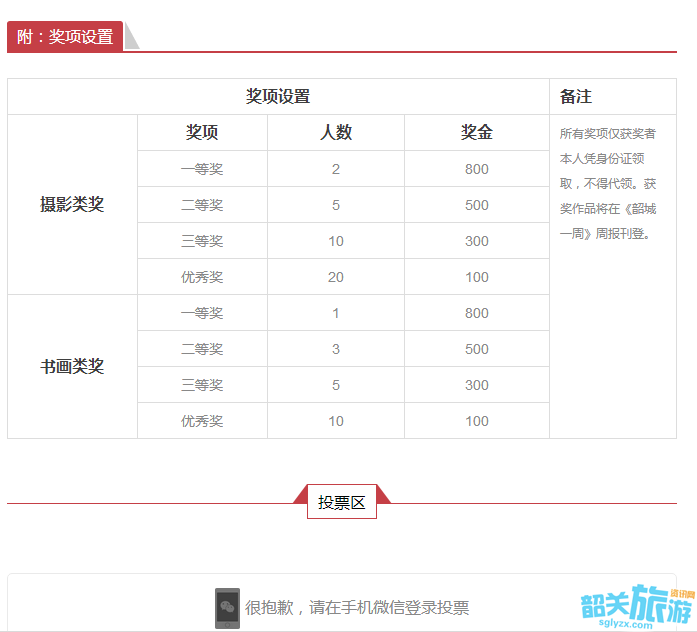Click 一等奖 in the 书画类奖 section
697x632 pixels.
tap(202, 313)
